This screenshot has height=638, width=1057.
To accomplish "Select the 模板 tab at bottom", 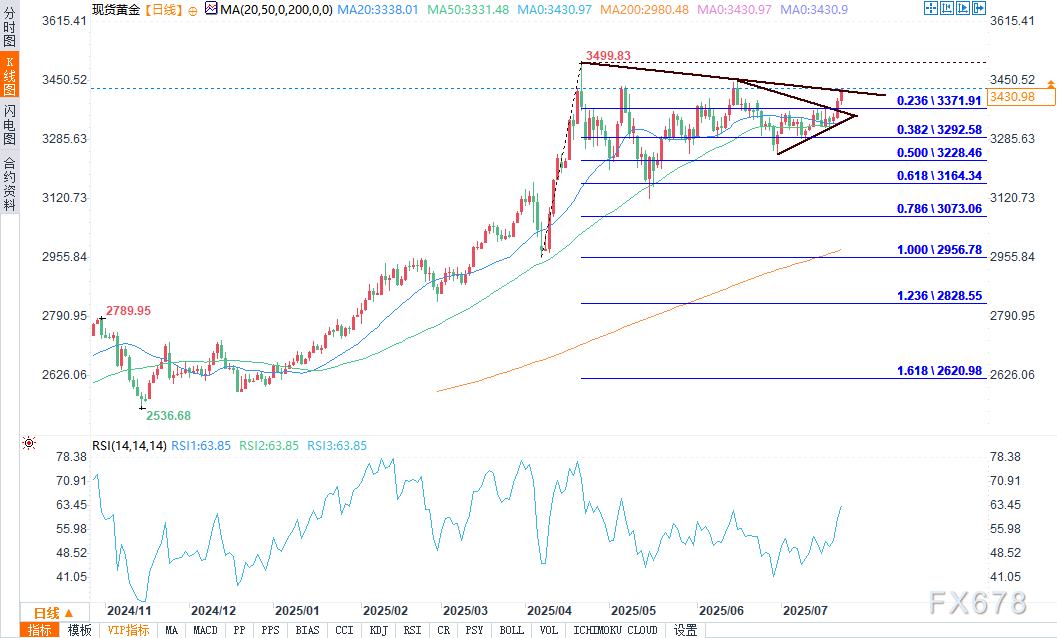I will tap(79, 630).
